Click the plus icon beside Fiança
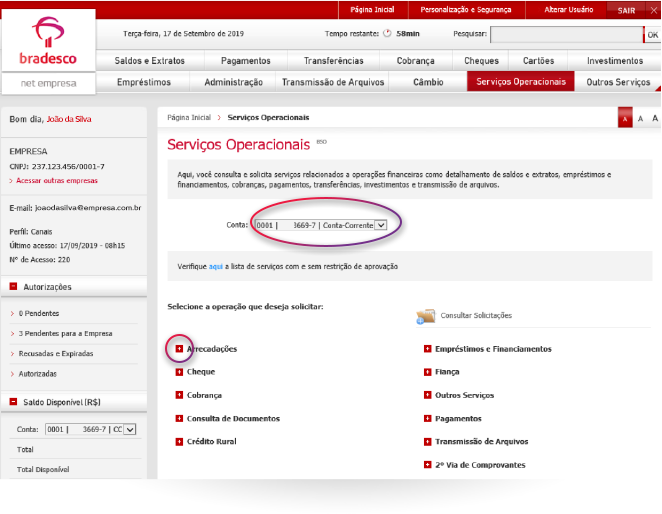662x514 pixels. point(427,372)
